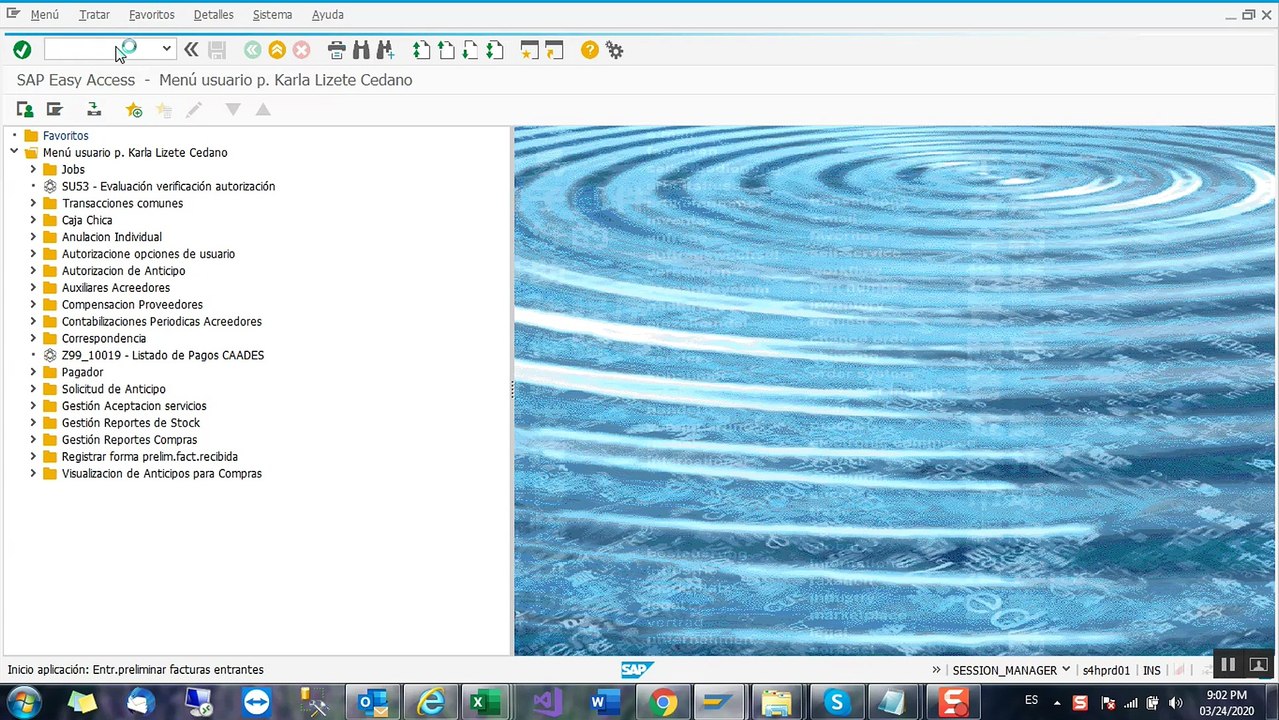Click the User Menu icon
Viewport: 1279px width, 720px height.
tap(25, 109)
